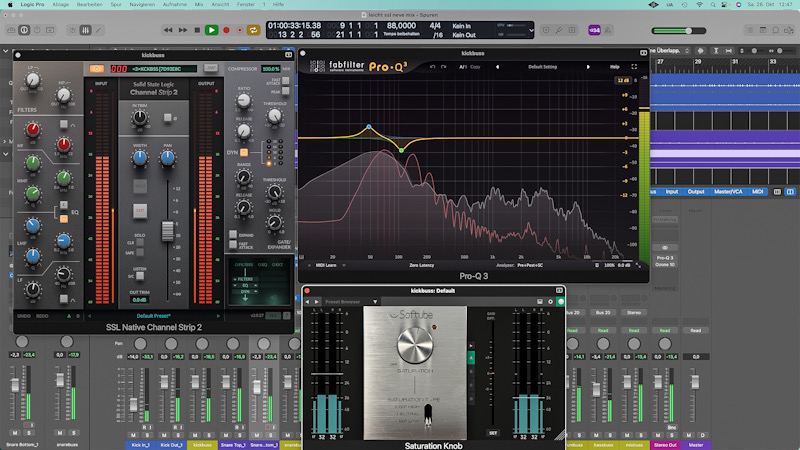The image size is (800, 450).
Task: Open the Help menu in Pro-Q 3
Action: (615, 67)
